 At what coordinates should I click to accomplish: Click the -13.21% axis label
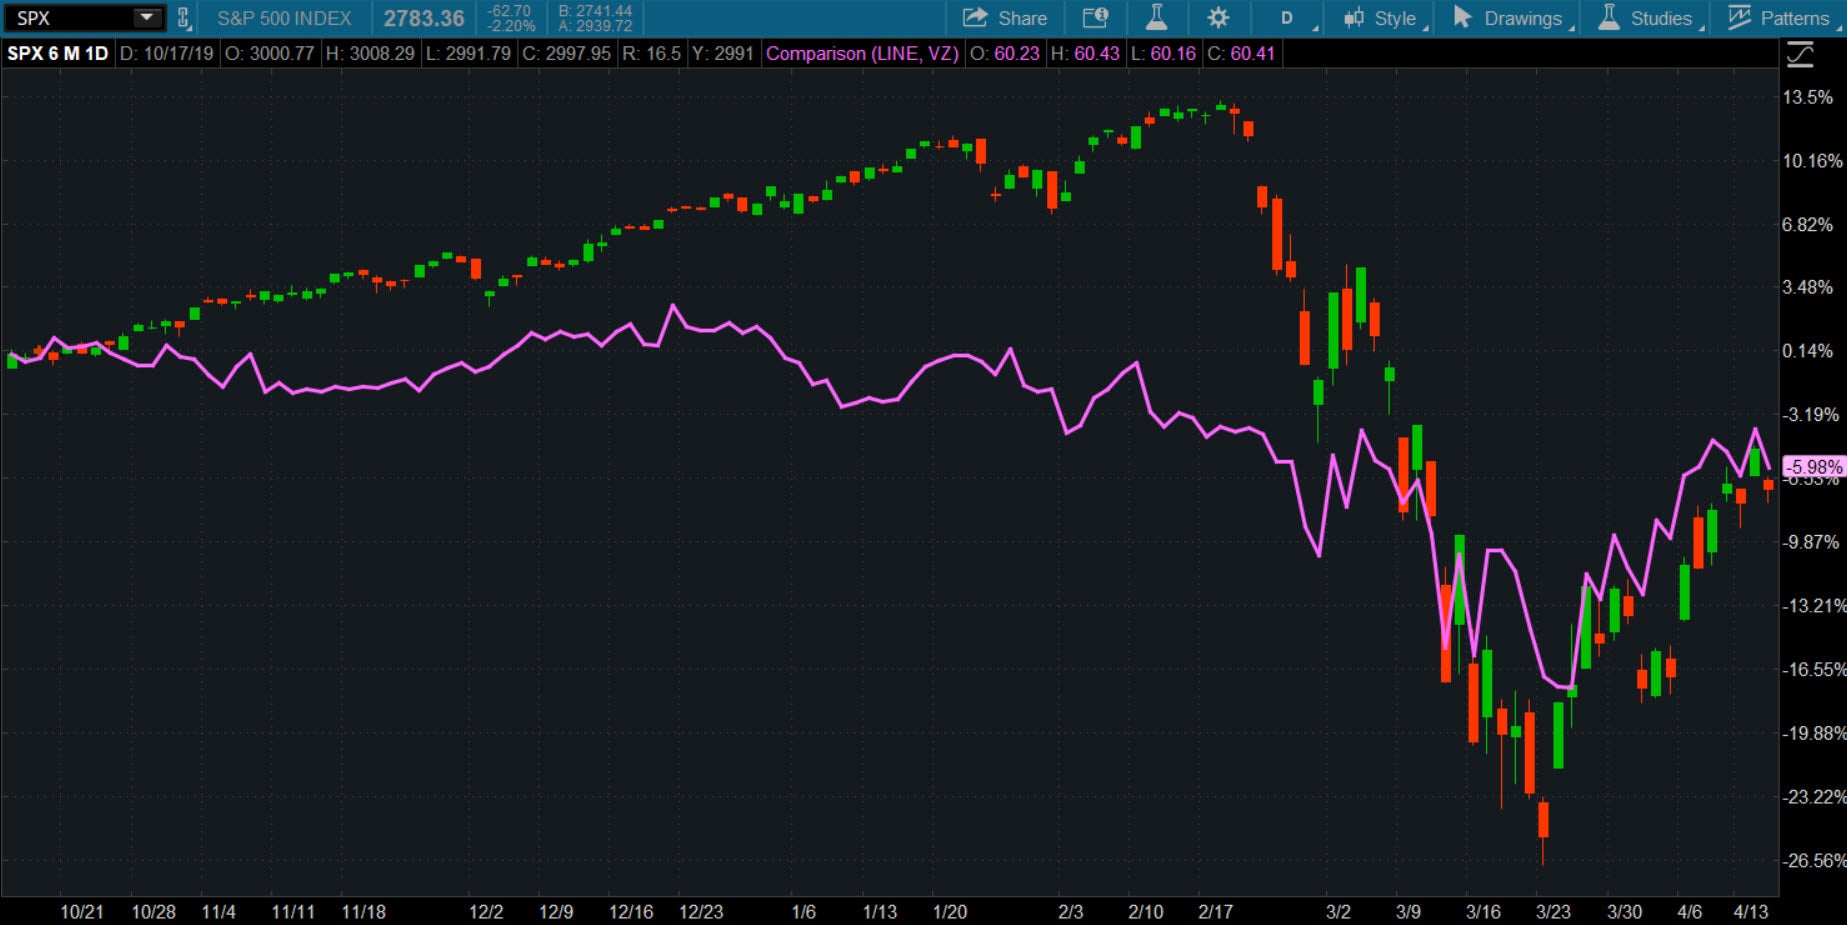(1814, 606)
